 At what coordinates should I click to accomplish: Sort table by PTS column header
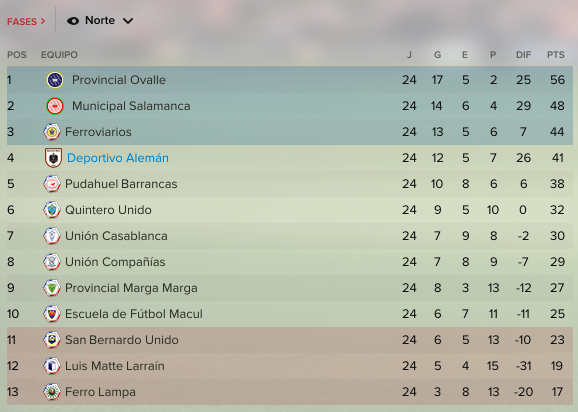click(556, 55)
